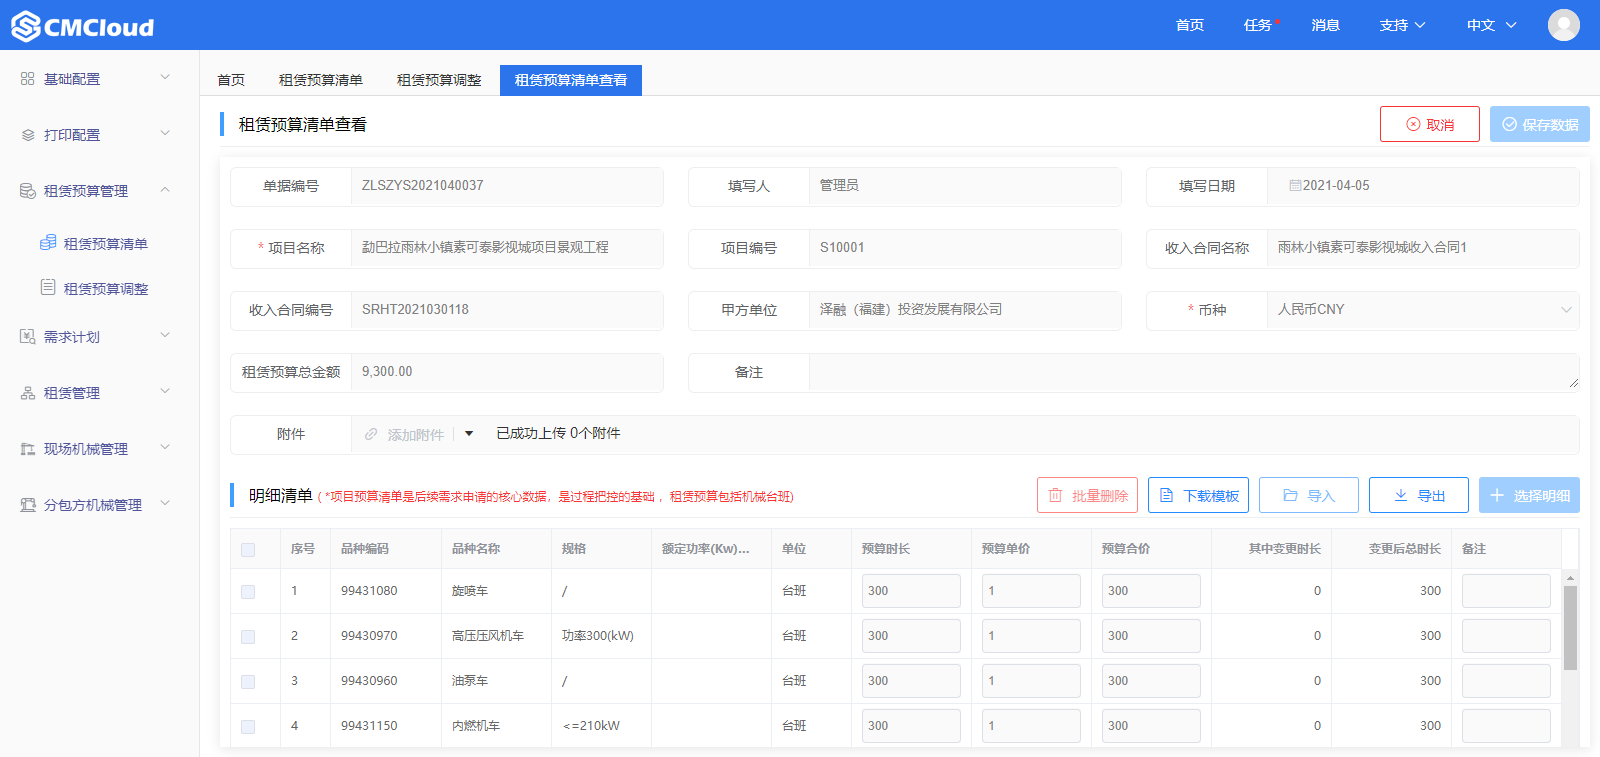Viewport: 1600px width, 757px height.
Task: Click the plus icon in 选择明细
Action: click(1497, 495)
